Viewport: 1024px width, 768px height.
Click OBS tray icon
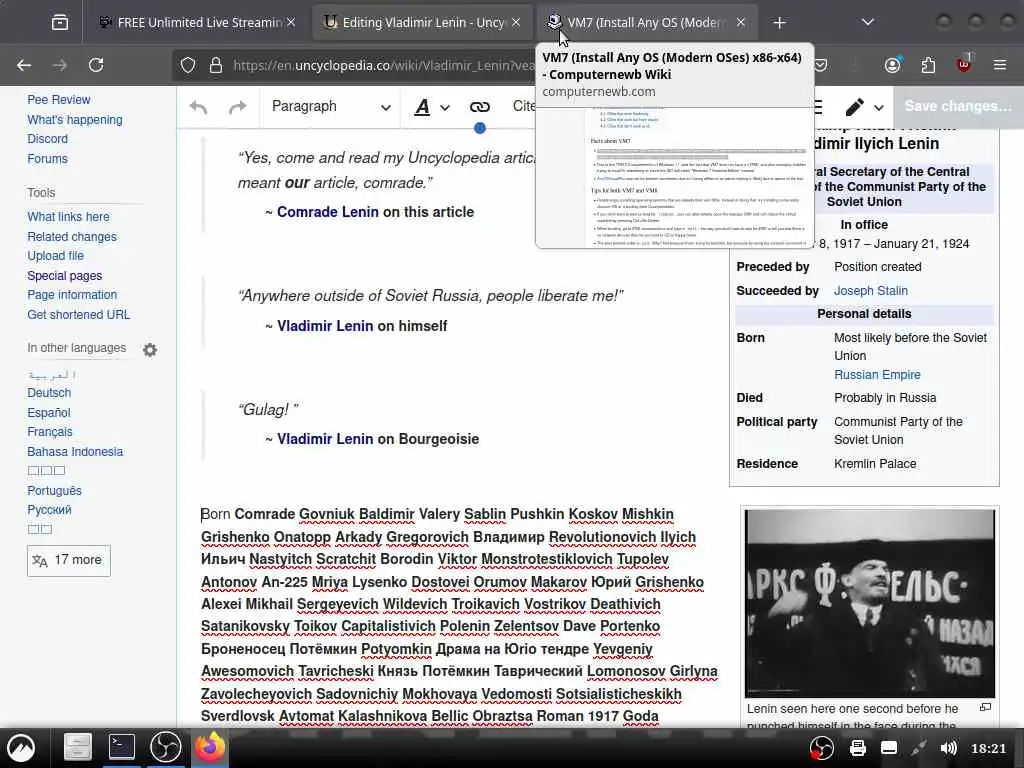click(x=822, y=748)
